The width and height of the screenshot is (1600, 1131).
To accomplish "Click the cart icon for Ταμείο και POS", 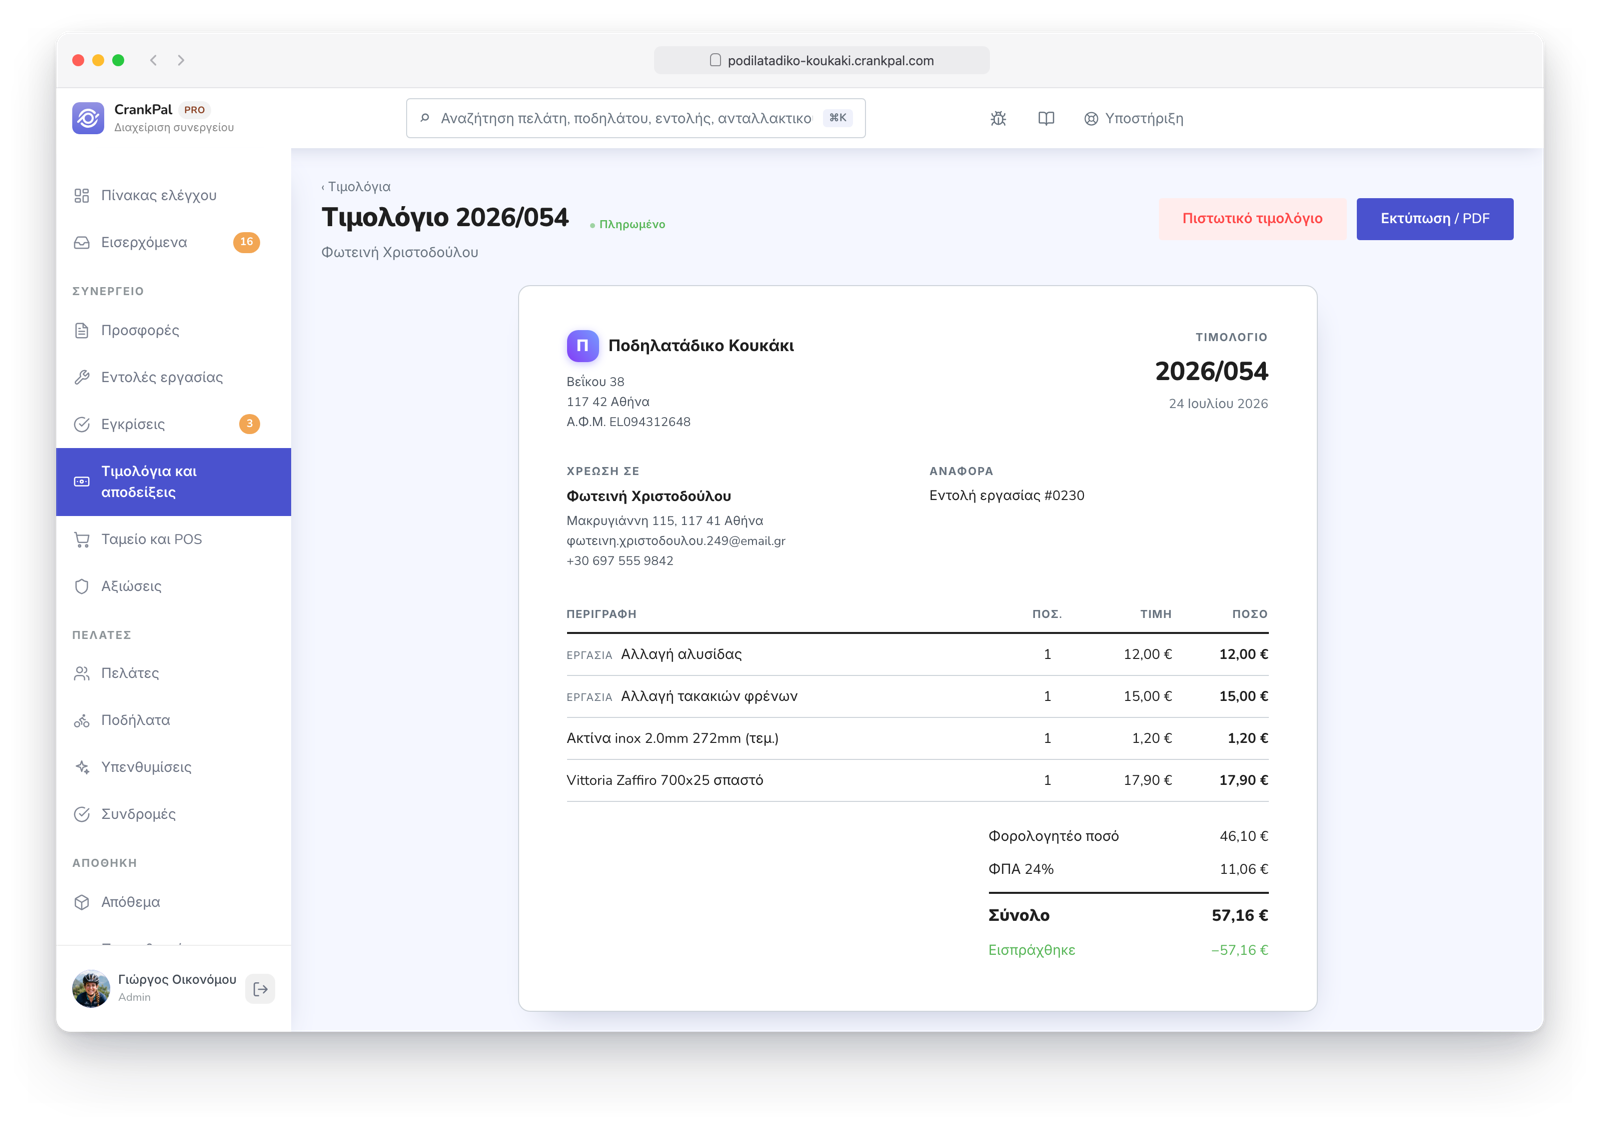I will coord(82,539).
